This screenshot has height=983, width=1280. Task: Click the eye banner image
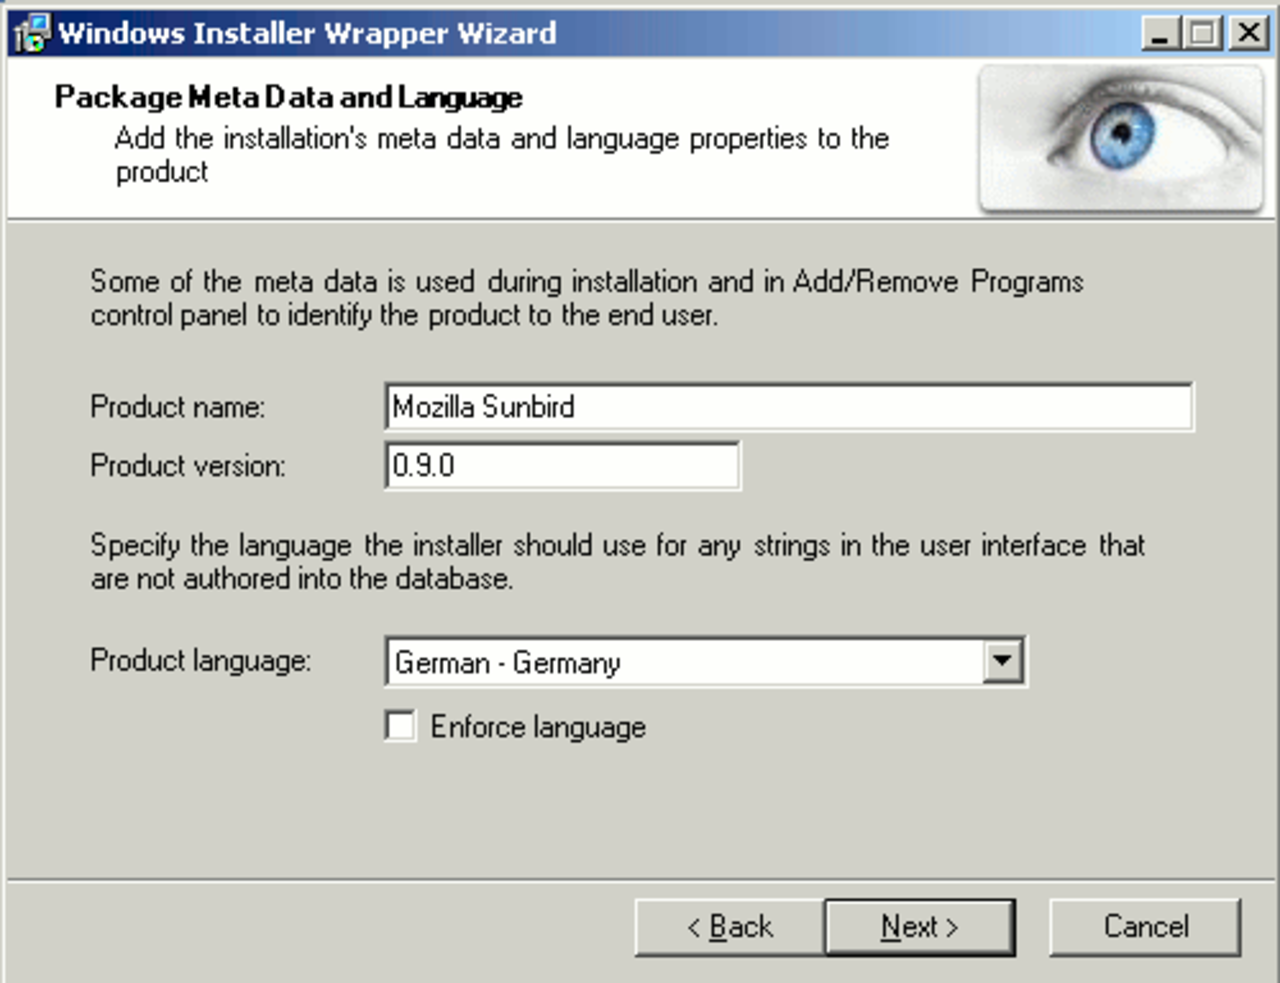tap(1121, 139)
